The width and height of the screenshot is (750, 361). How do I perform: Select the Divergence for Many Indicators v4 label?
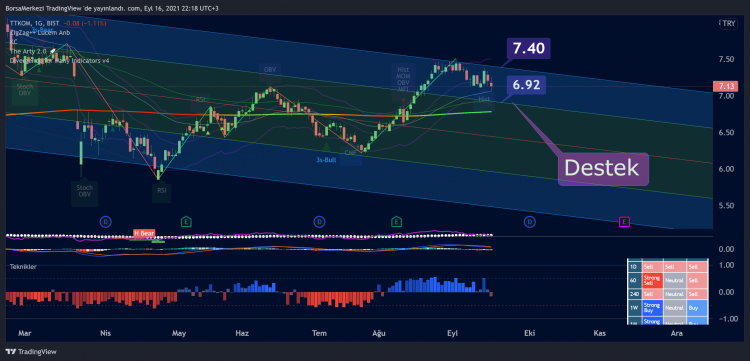(59, 61)
